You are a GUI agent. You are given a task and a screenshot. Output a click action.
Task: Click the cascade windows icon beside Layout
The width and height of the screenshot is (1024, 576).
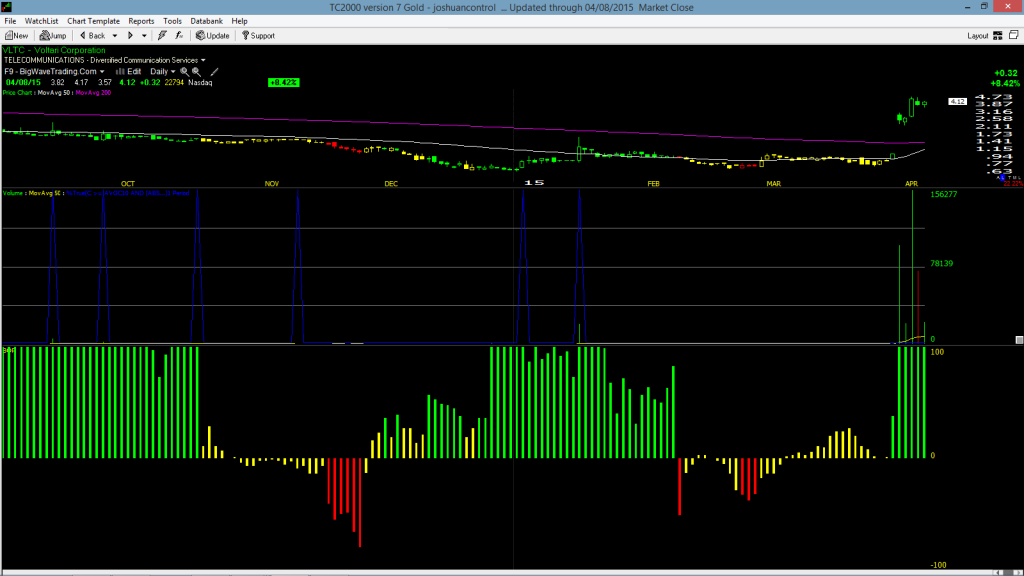click(1014, 35)
